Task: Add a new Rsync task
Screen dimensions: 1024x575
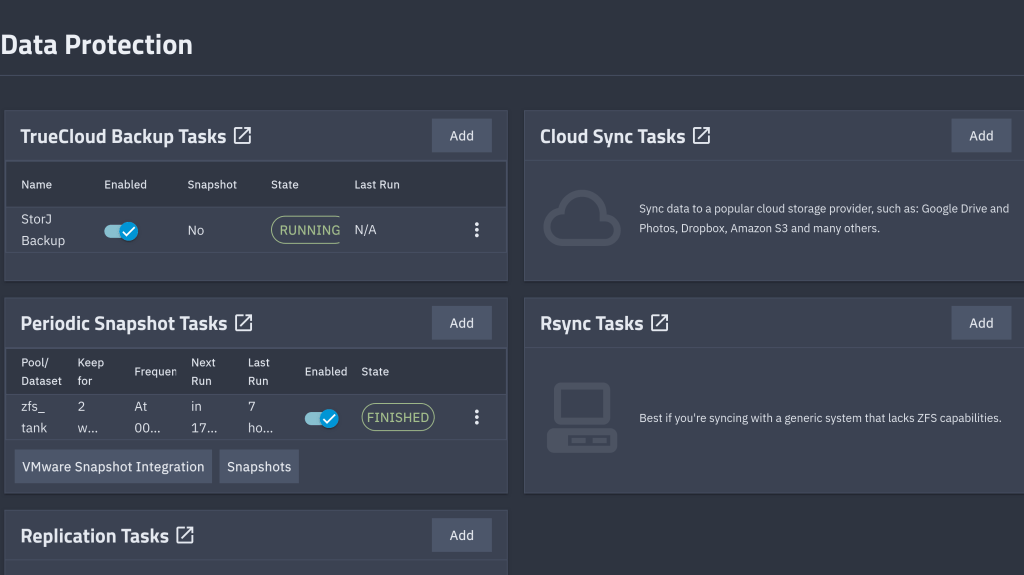Action: [x=981, y=323]
